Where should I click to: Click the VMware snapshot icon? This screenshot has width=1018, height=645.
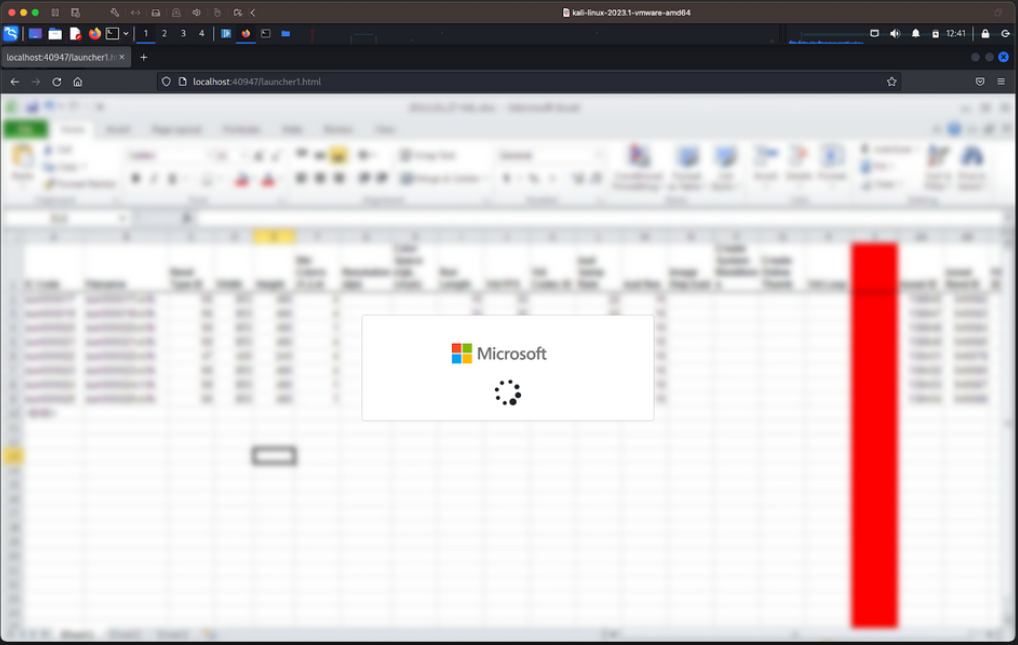click(x=75, y=12)
